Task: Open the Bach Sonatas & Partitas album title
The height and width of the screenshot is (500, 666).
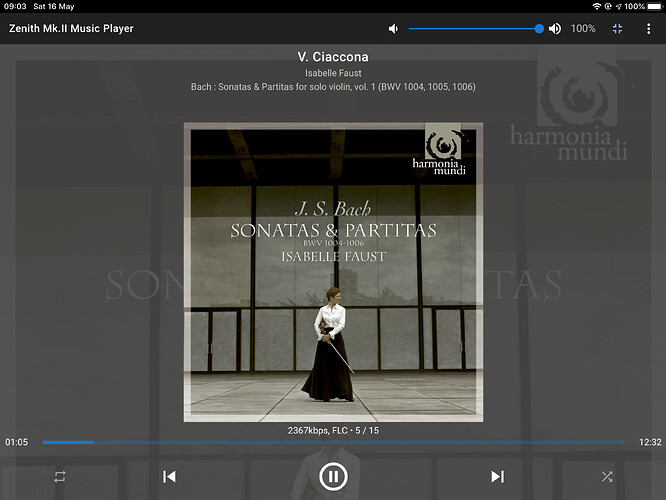Action: coord(333,87)
